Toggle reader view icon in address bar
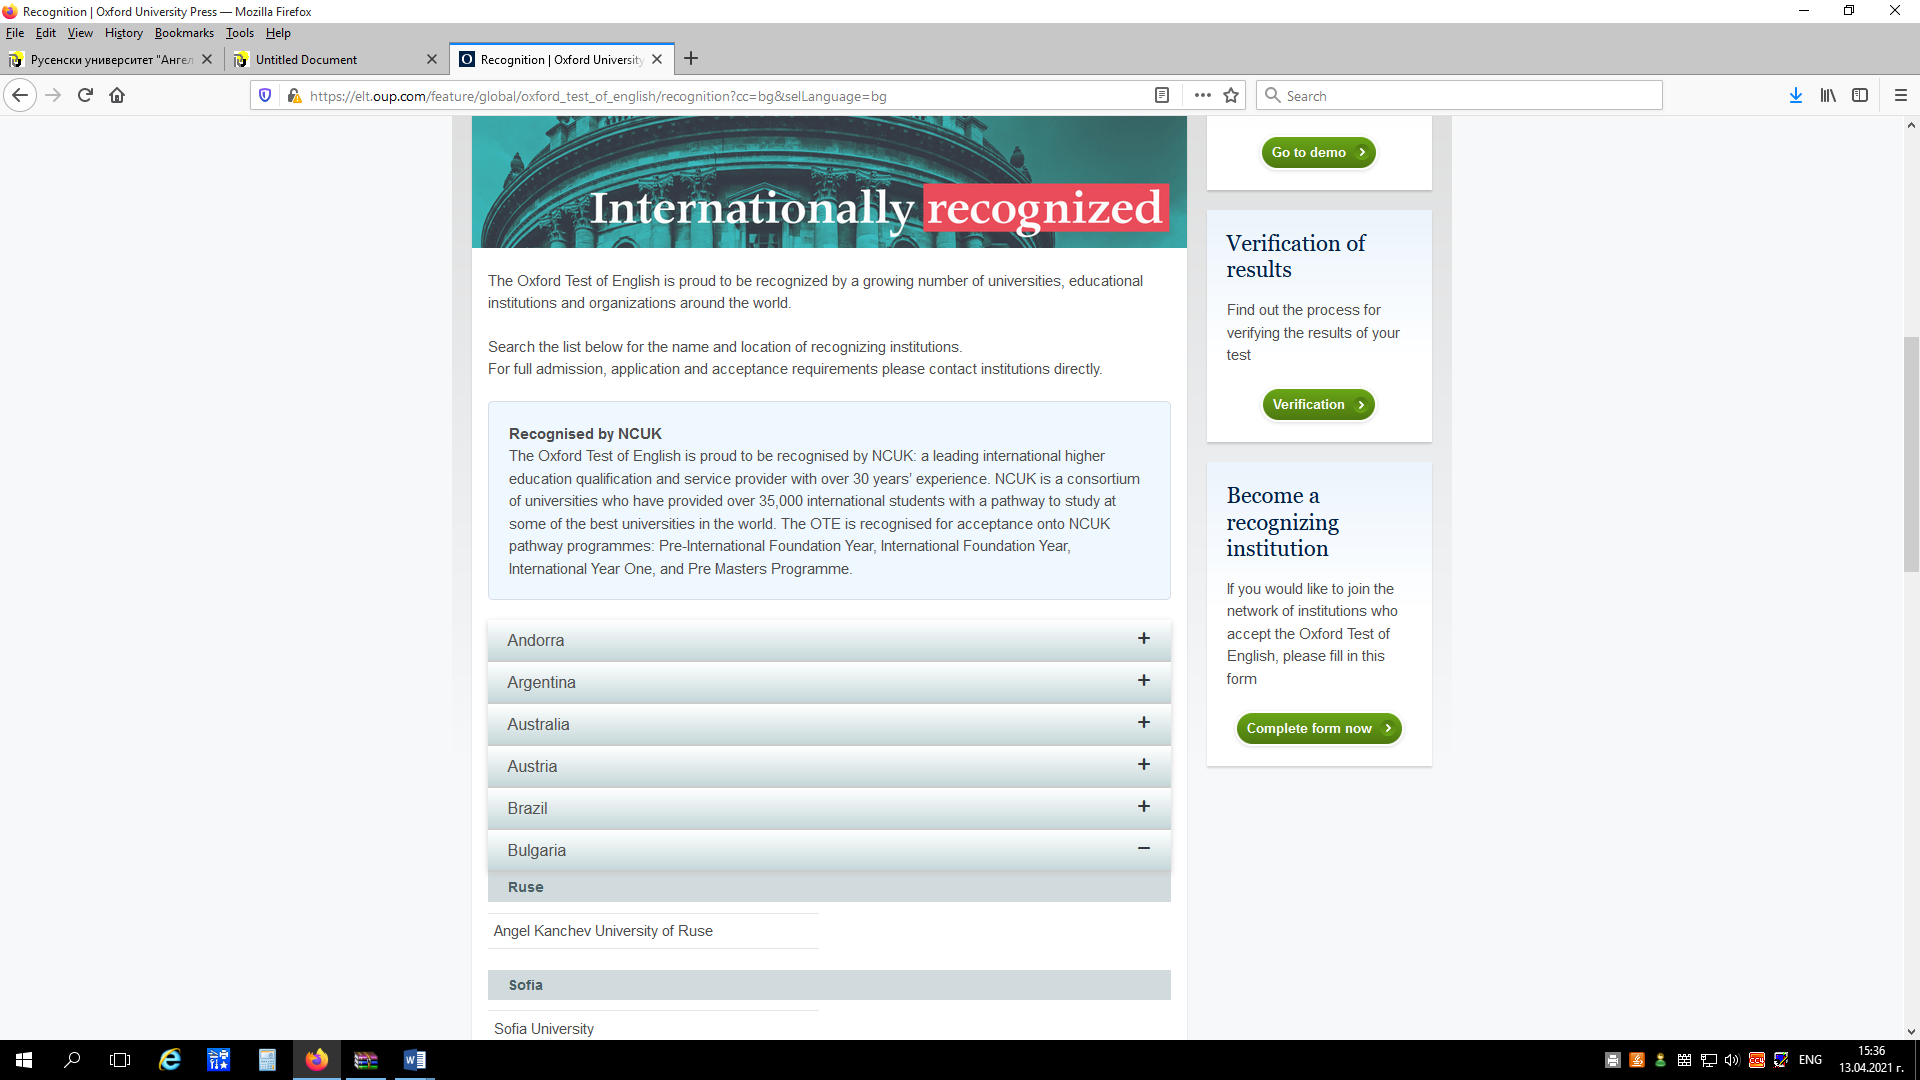Screen dimensions: 1920x1080 [x=1162, y=95]
